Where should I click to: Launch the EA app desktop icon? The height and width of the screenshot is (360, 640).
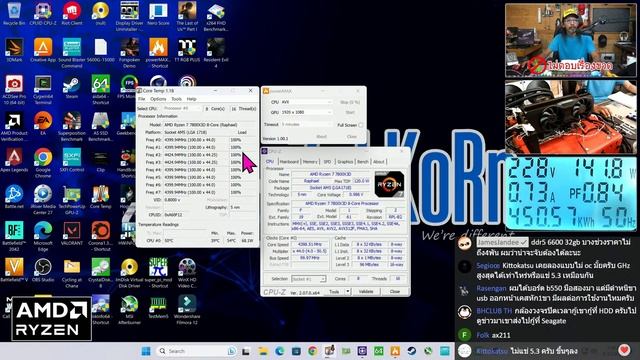pyautogui.click(x=43, y=124)
